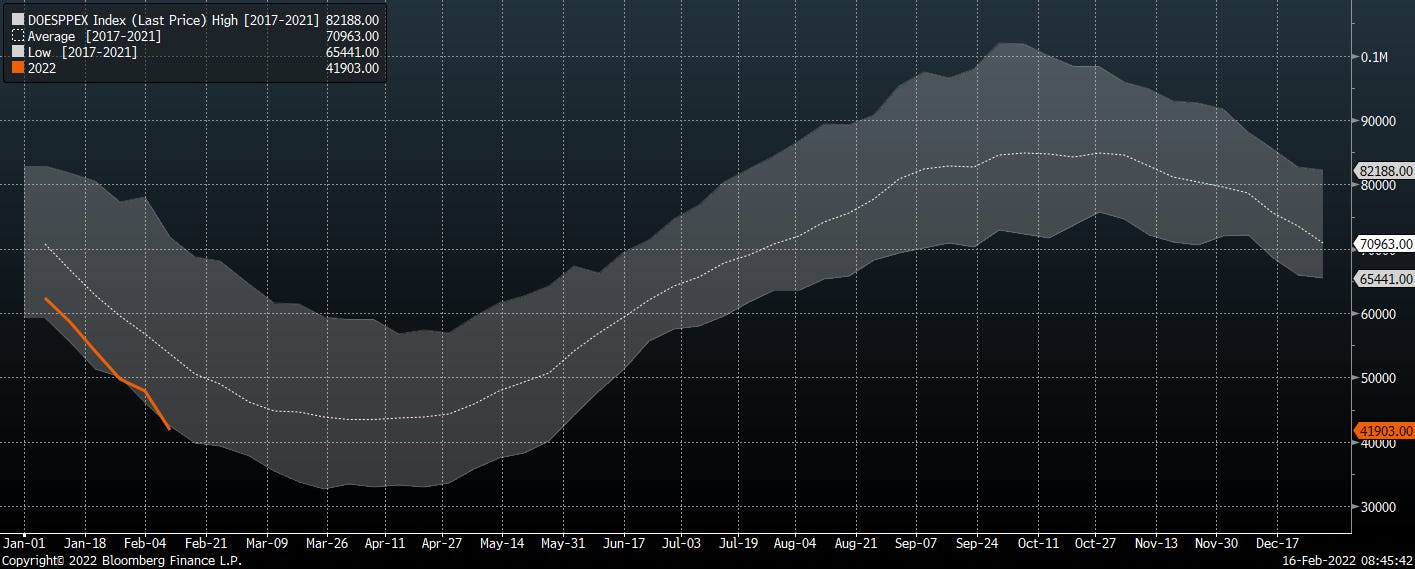This screenshot has width=1415, height=569.
Task: Click the Aug-04 x-axis date label
Action: pos(795,543)
